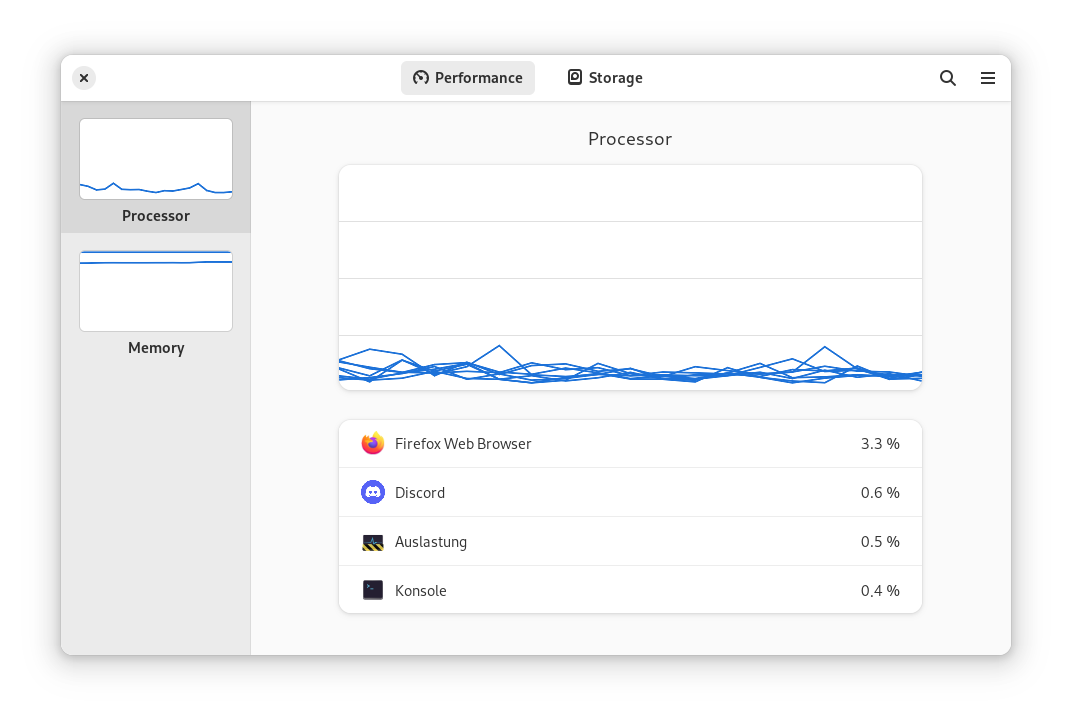Select the Processor graph thumbnail
Viewport: 1072px width, 722px height.
pyautogui.click(x=156, y=159)
